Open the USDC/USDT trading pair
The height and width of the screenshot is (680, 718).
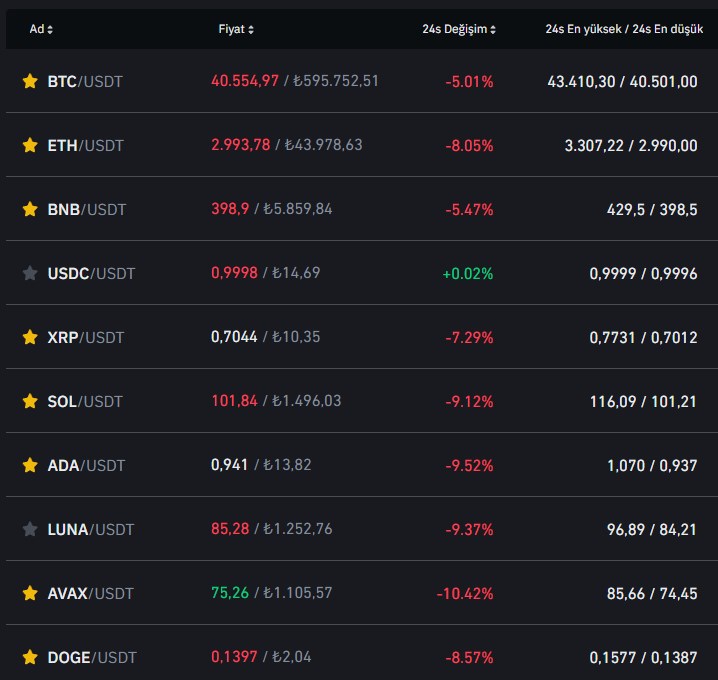coord(92,274)
